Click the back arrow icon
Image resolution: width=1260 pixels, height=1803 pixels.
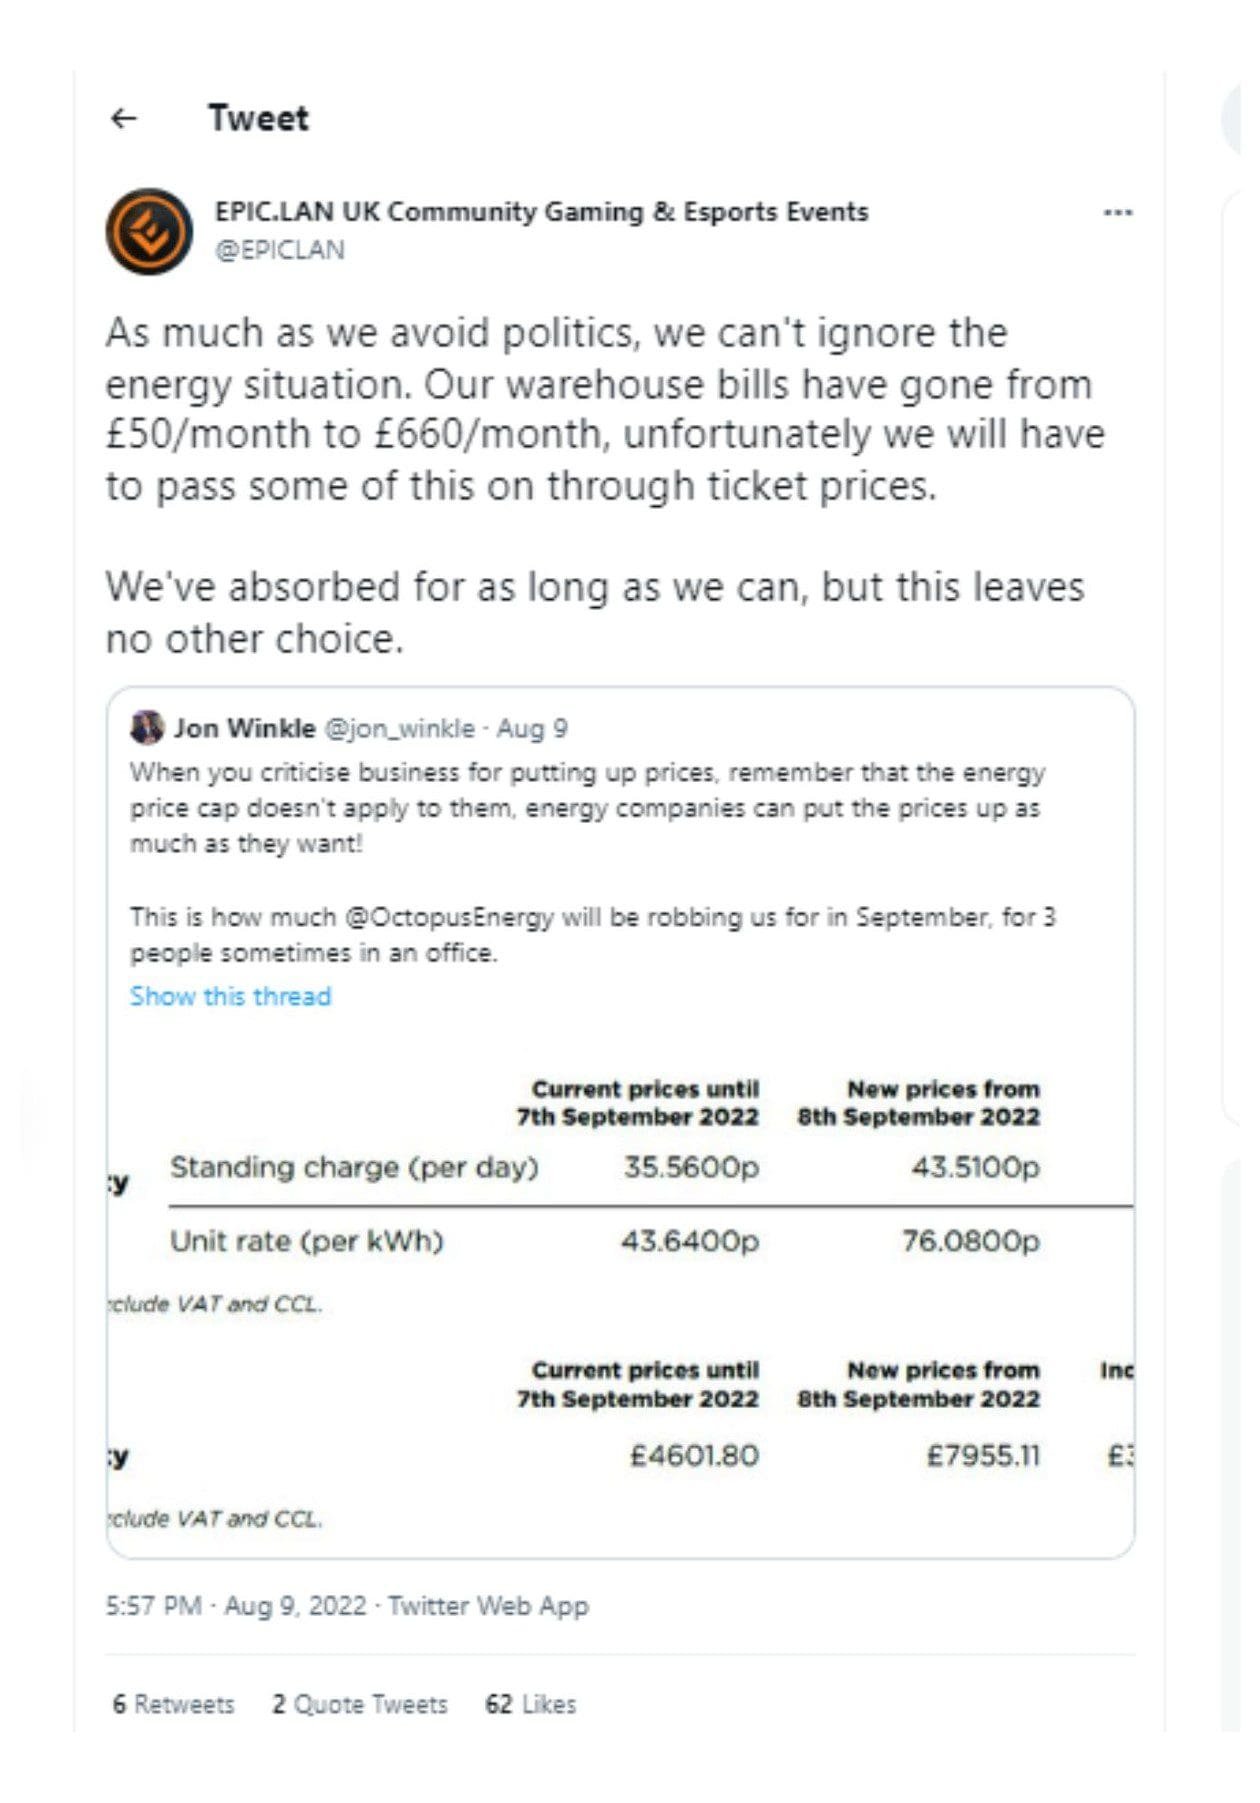tap(124, 118)
